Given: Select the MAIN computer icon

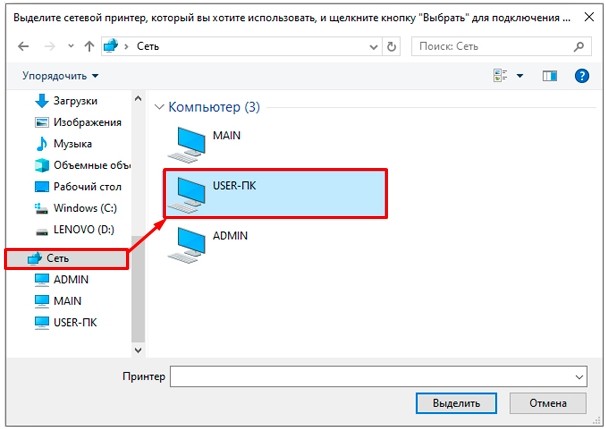Looking at the screenshot, I should (187, 145).
